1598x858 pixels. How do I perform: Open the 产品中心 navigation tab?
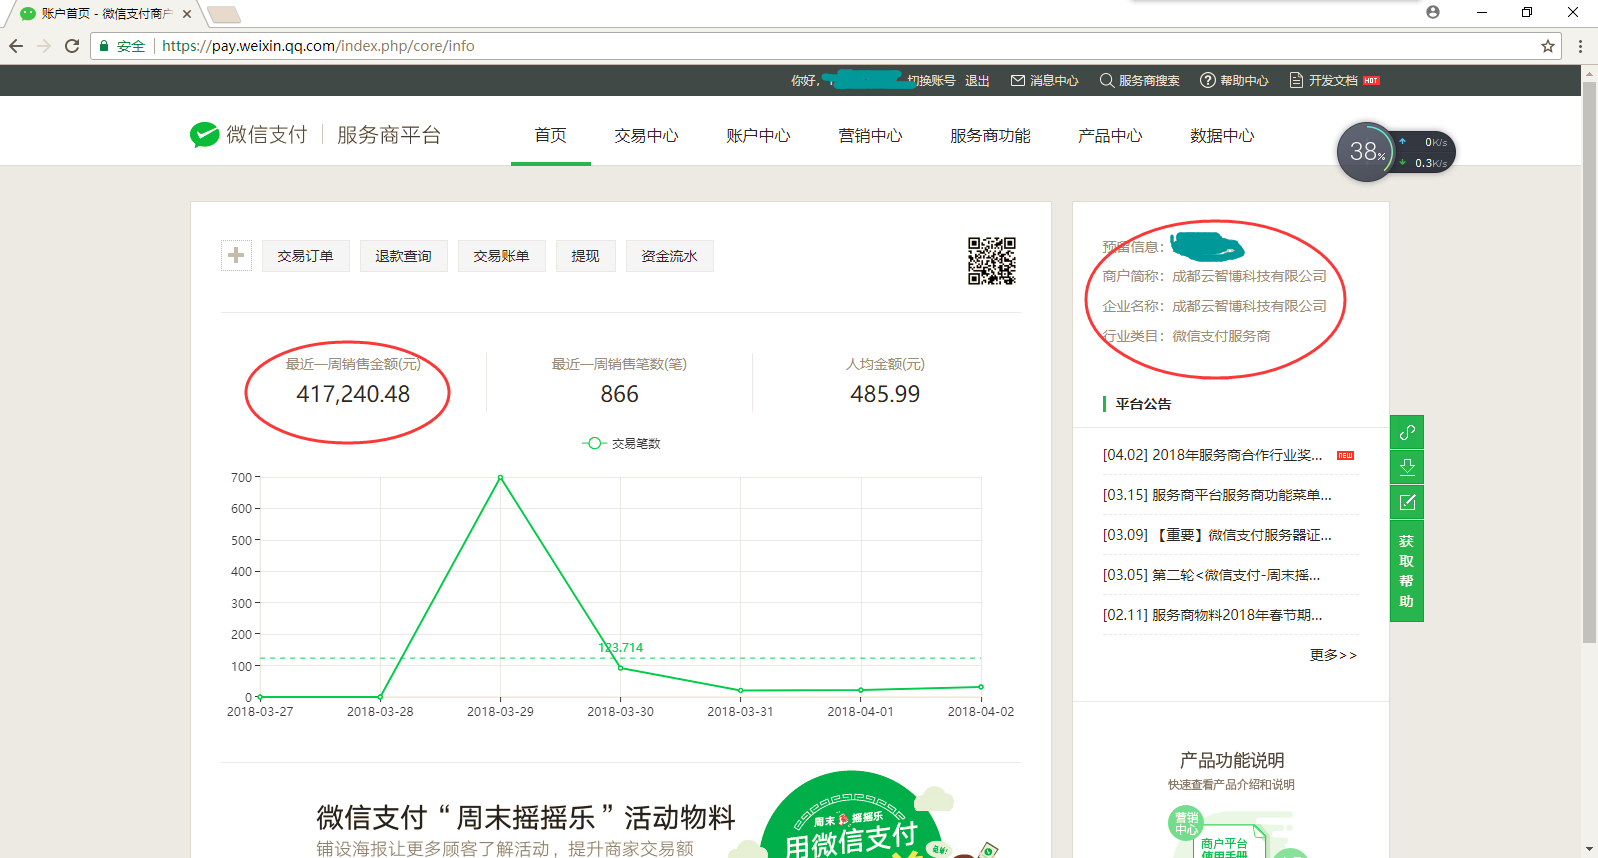coord(1110,135)
